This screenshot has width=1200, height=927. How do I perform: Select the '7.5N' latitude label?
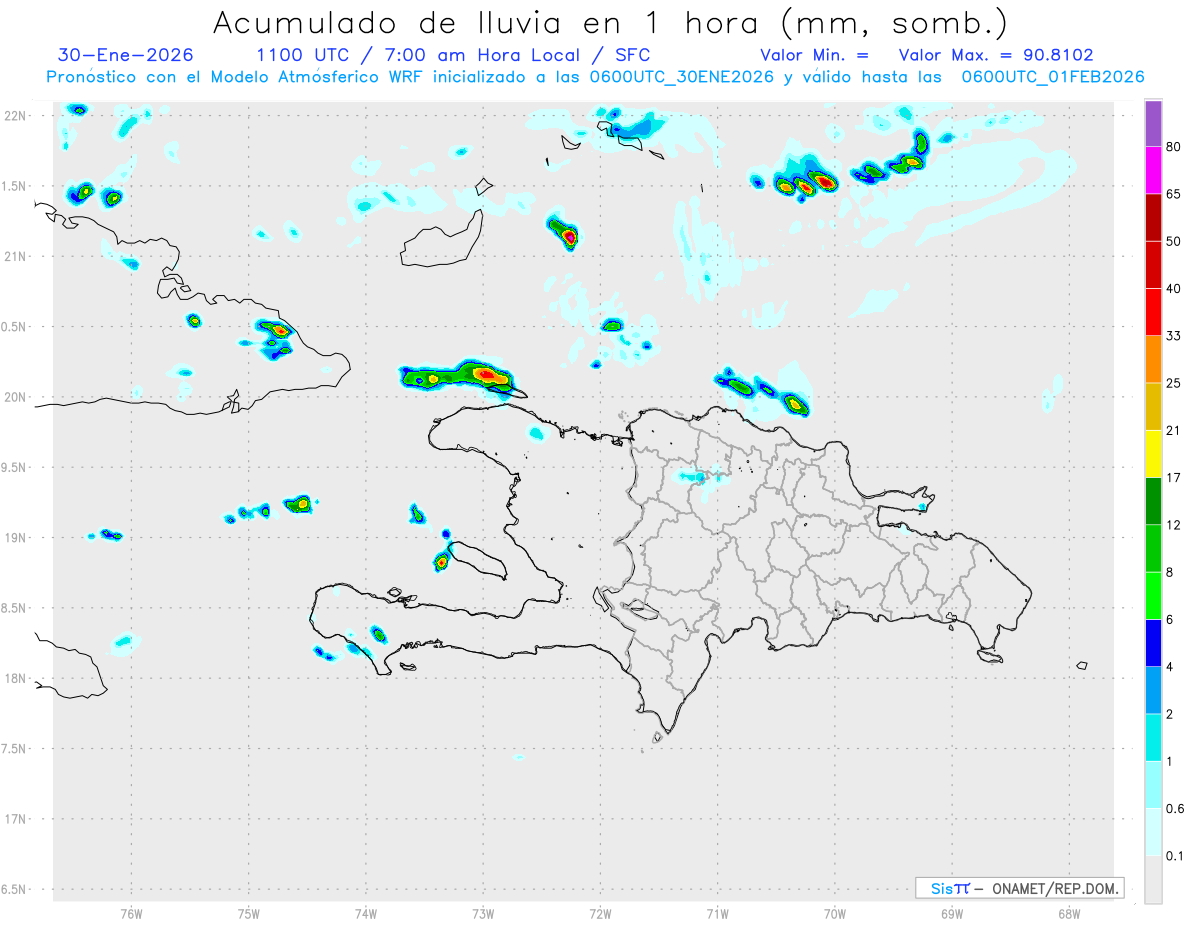tap(14, 749)
